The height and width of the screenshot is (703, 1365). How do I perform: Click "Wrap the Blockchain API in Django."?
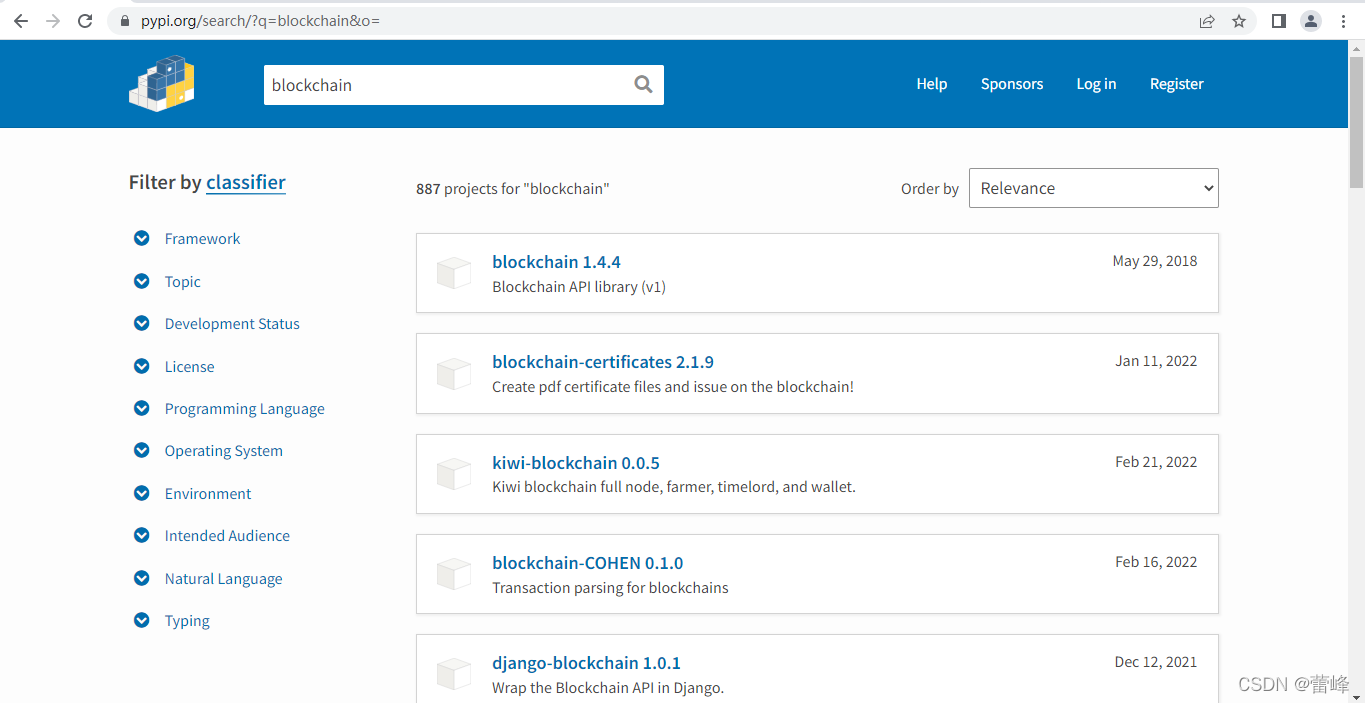coord(608,688)
